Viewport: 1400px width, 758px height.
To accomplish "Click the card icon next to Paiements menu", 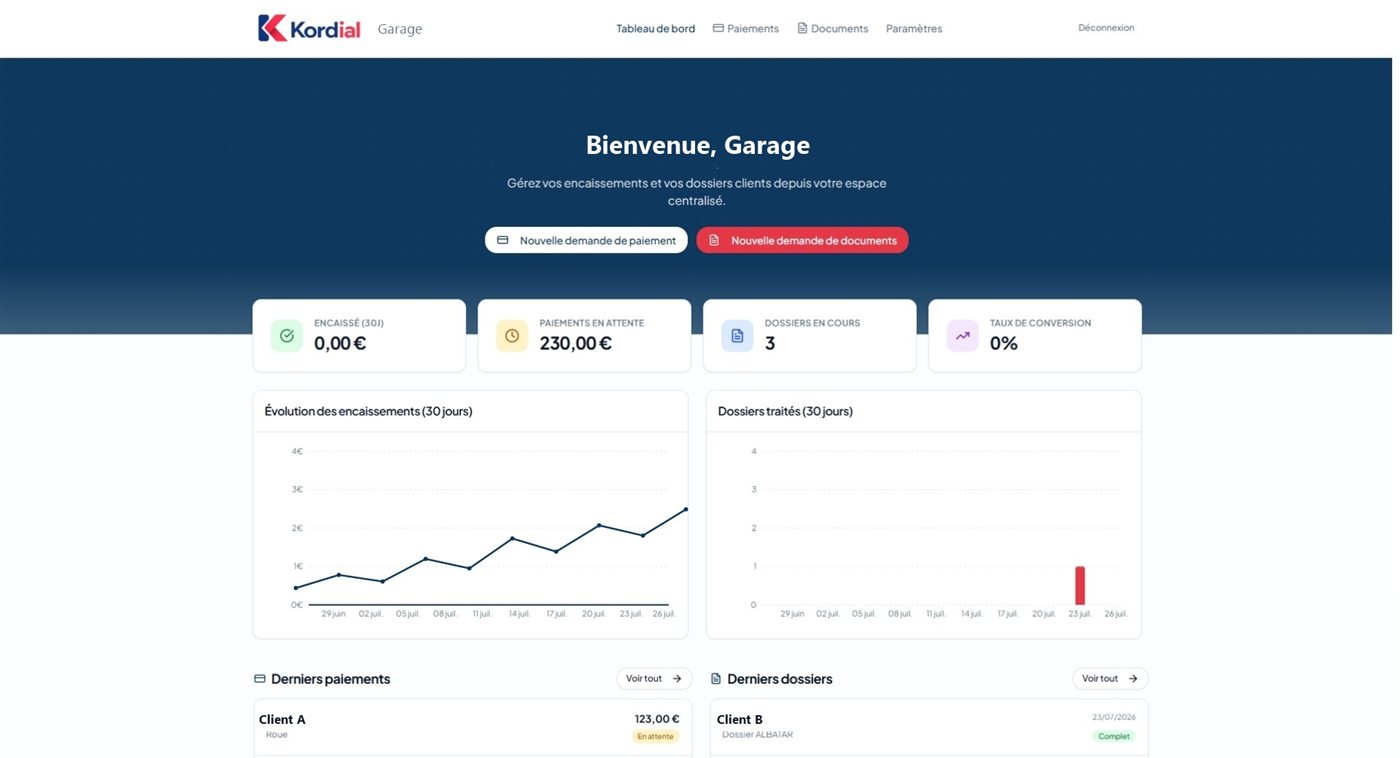I will (718, 28).
